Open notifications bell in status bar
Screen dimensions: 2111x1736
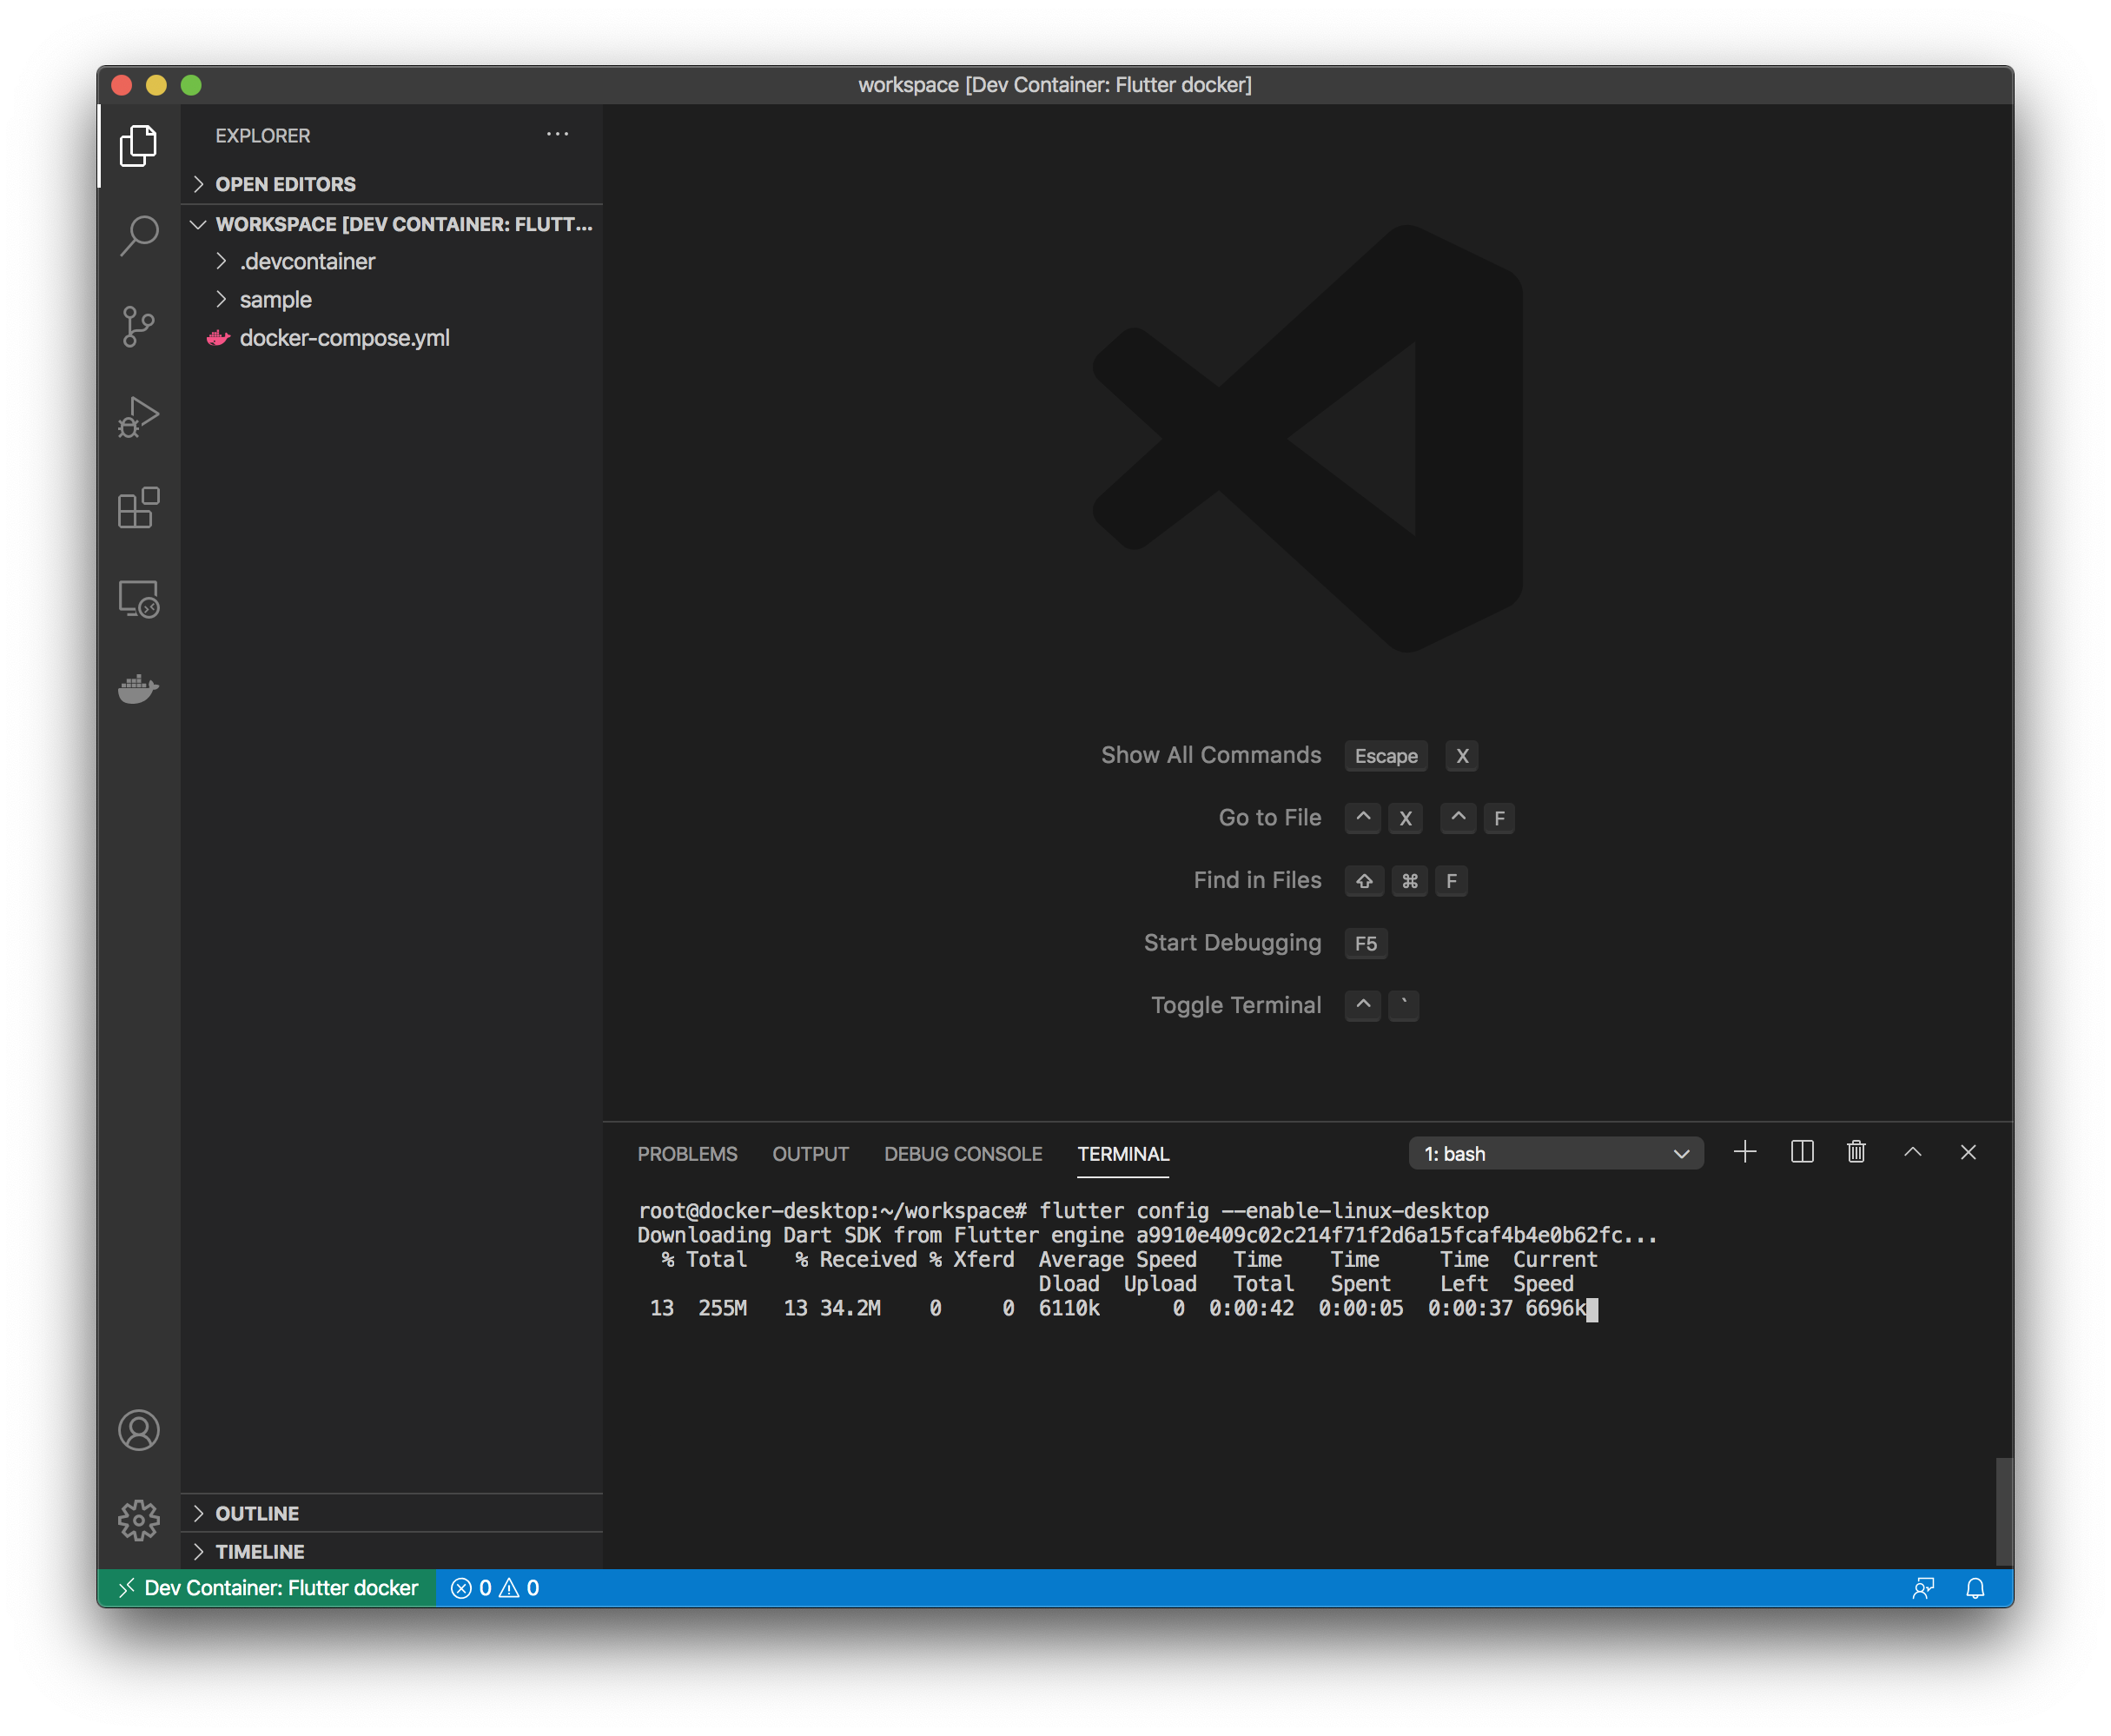pyautogui.click(x=1975, y=1588)
